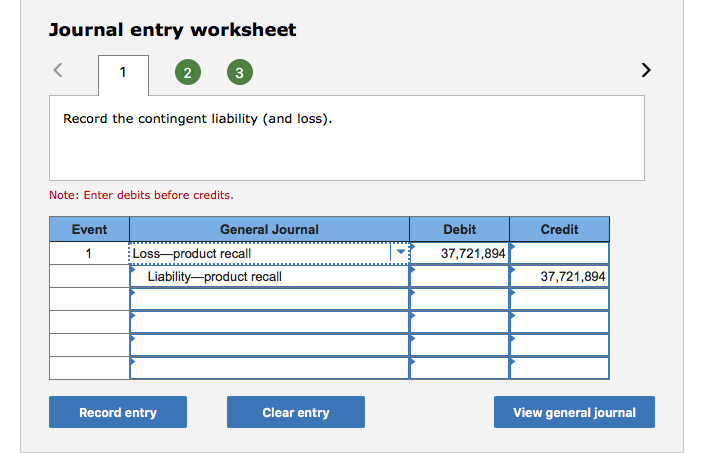Select the third row debit cell

click(460, 299)
